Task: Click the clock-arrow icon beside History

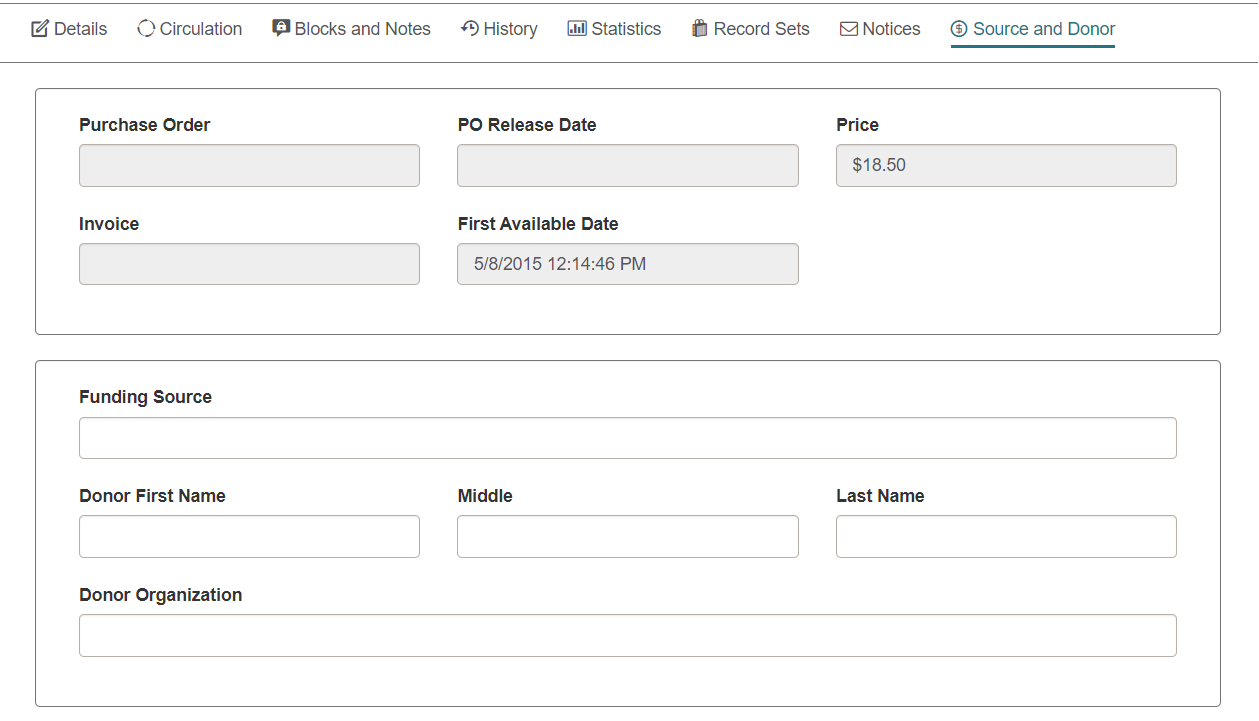Action: point(468,29)
